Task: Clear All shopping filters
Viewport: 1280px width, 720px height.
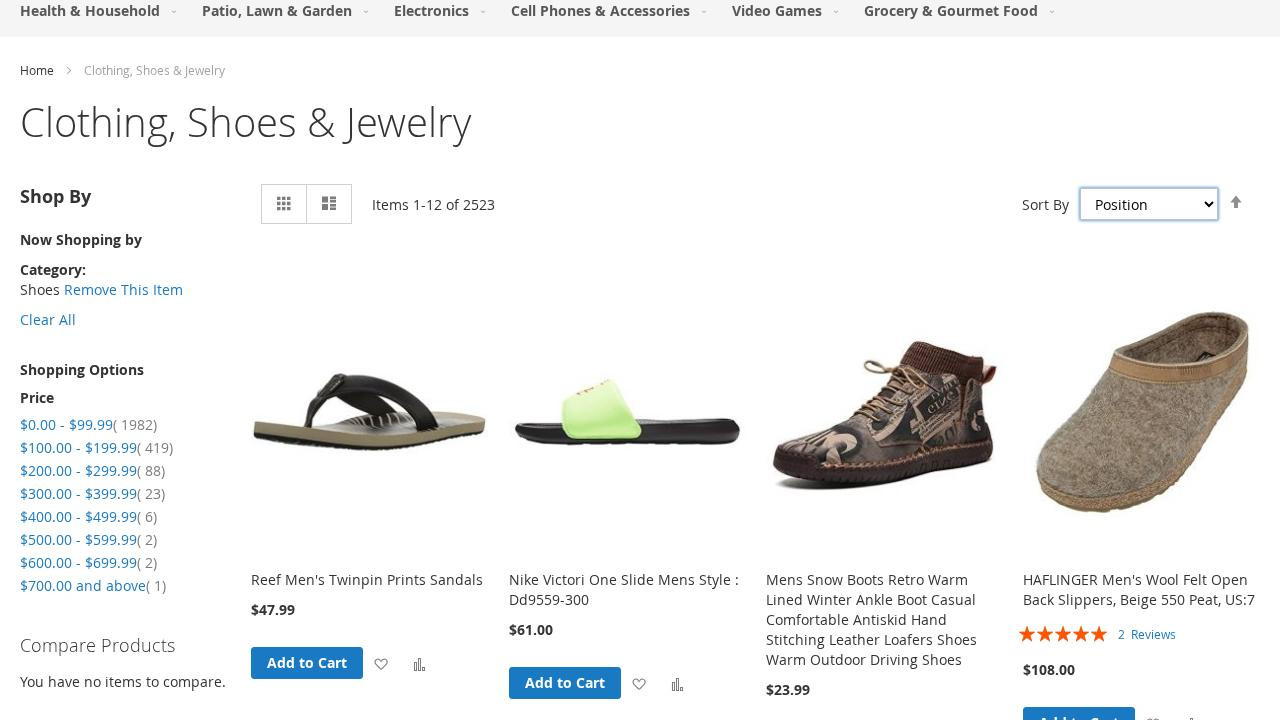Action: (48, 320)
